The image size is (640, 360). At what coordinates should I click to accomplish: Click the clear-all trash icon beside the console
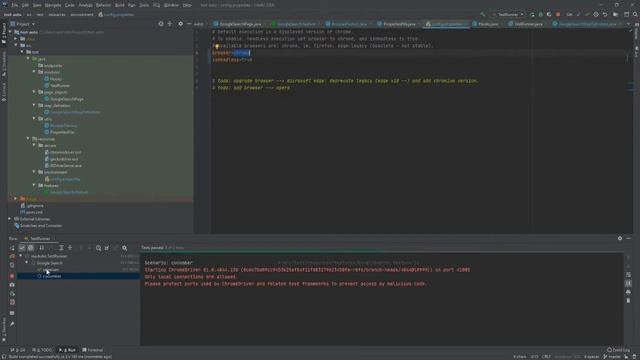click(628, 300)
